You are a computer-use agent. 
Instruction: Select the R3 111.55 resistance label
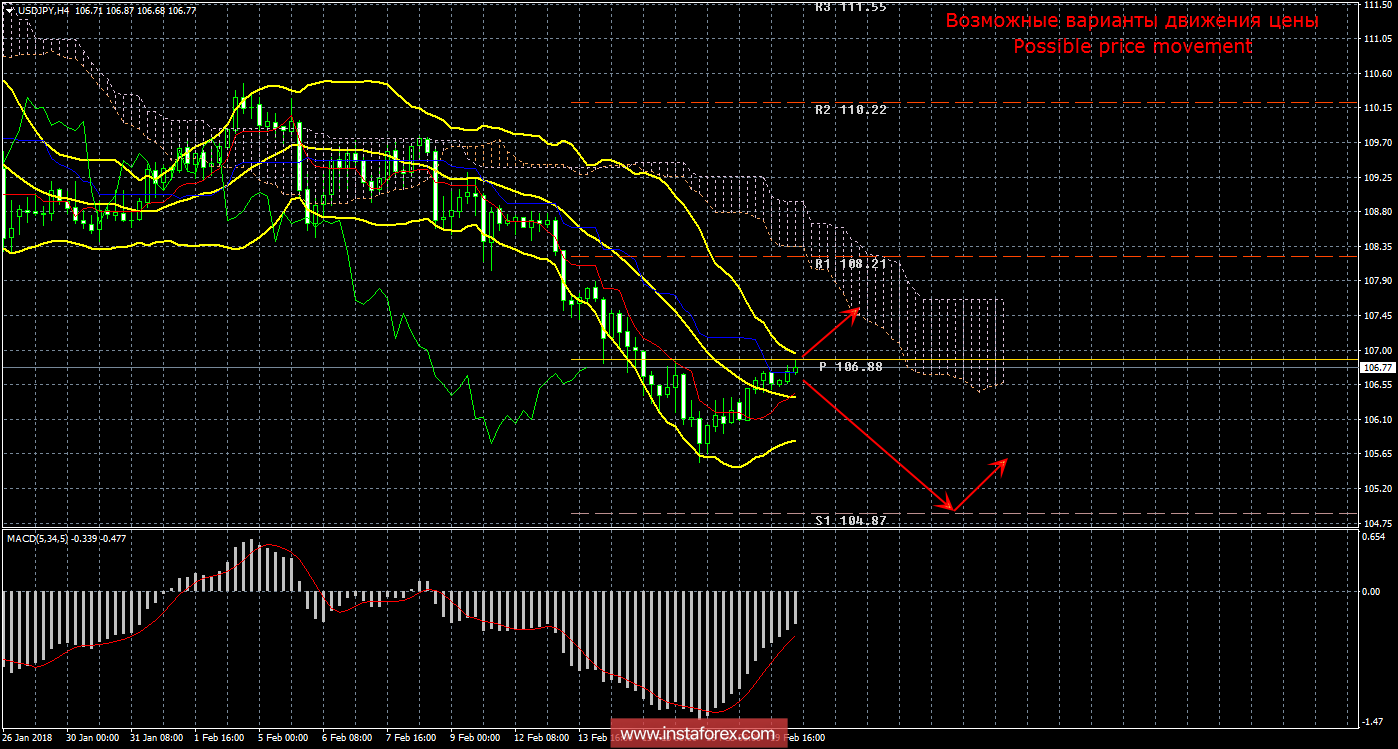849,7
